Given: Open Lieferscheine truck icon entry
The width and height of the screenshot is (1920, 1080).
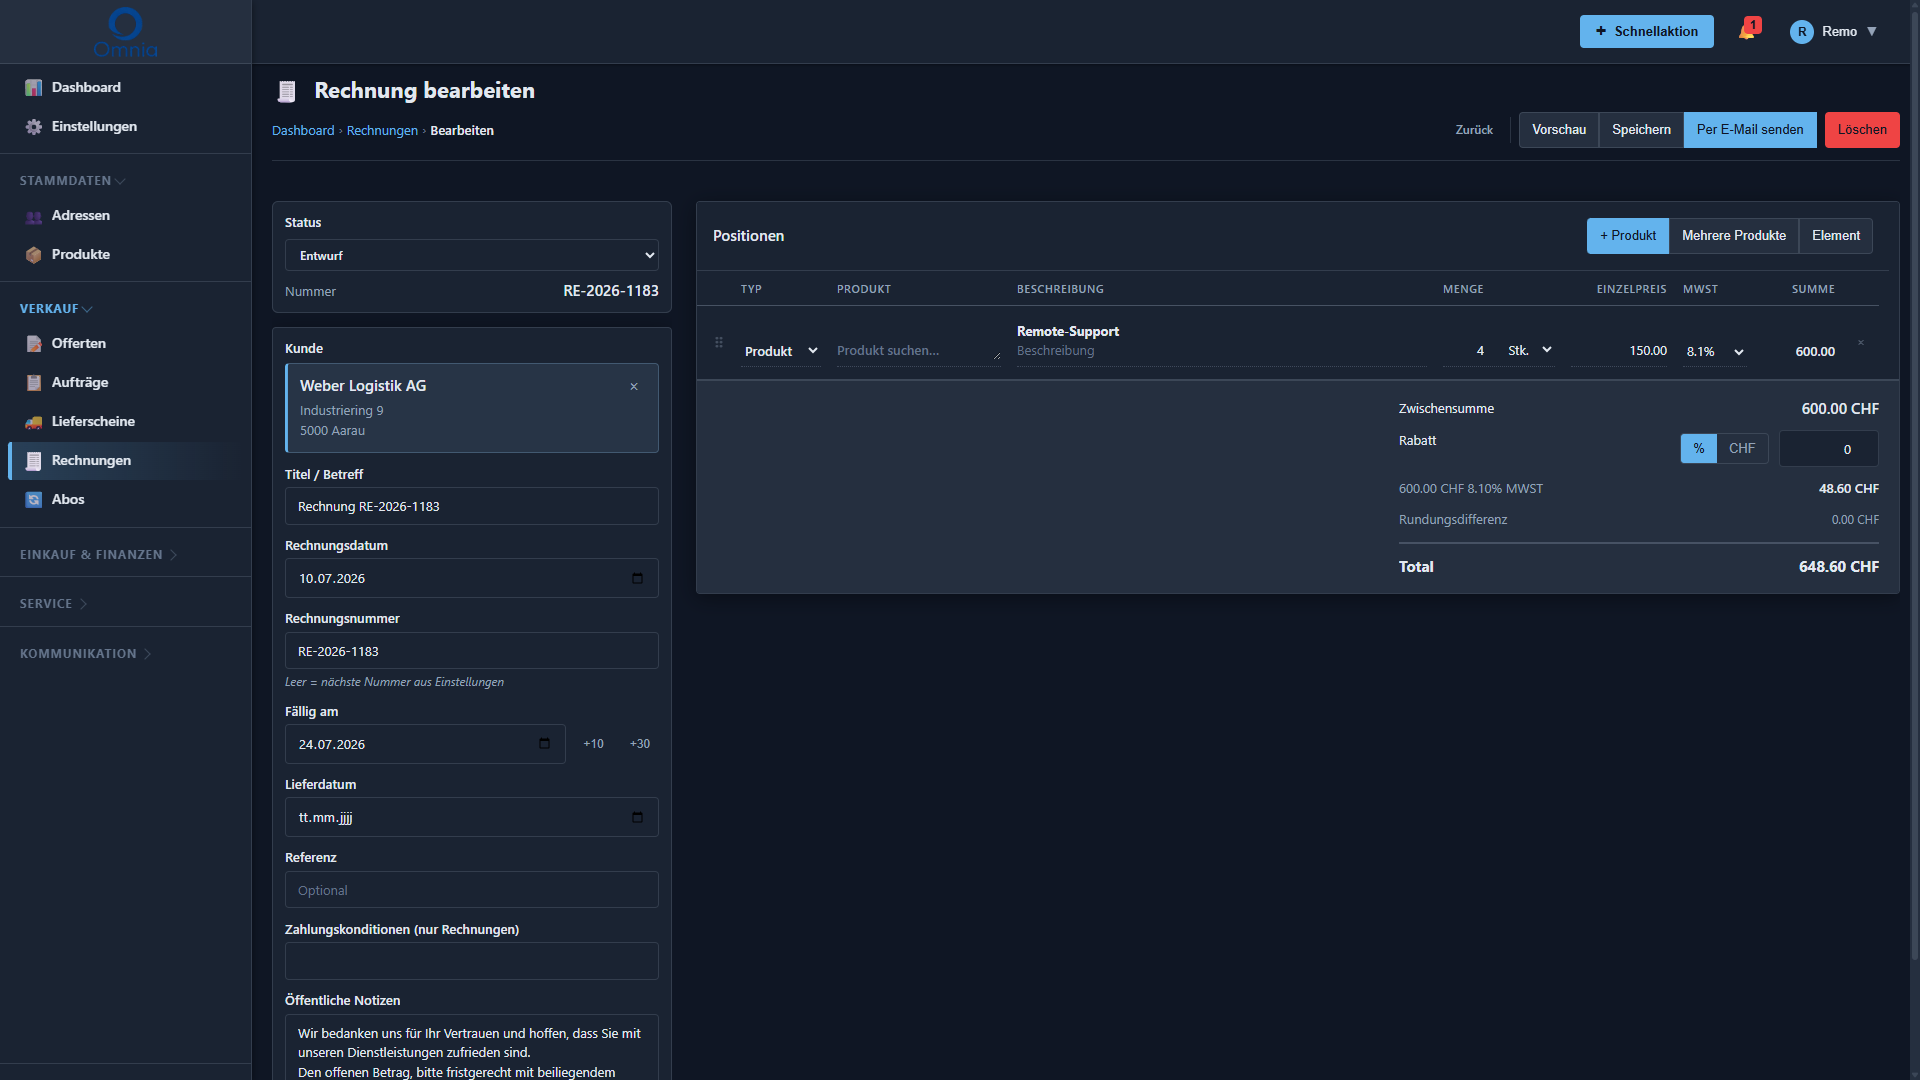Looking at the screenshot, I should point(34,422).
